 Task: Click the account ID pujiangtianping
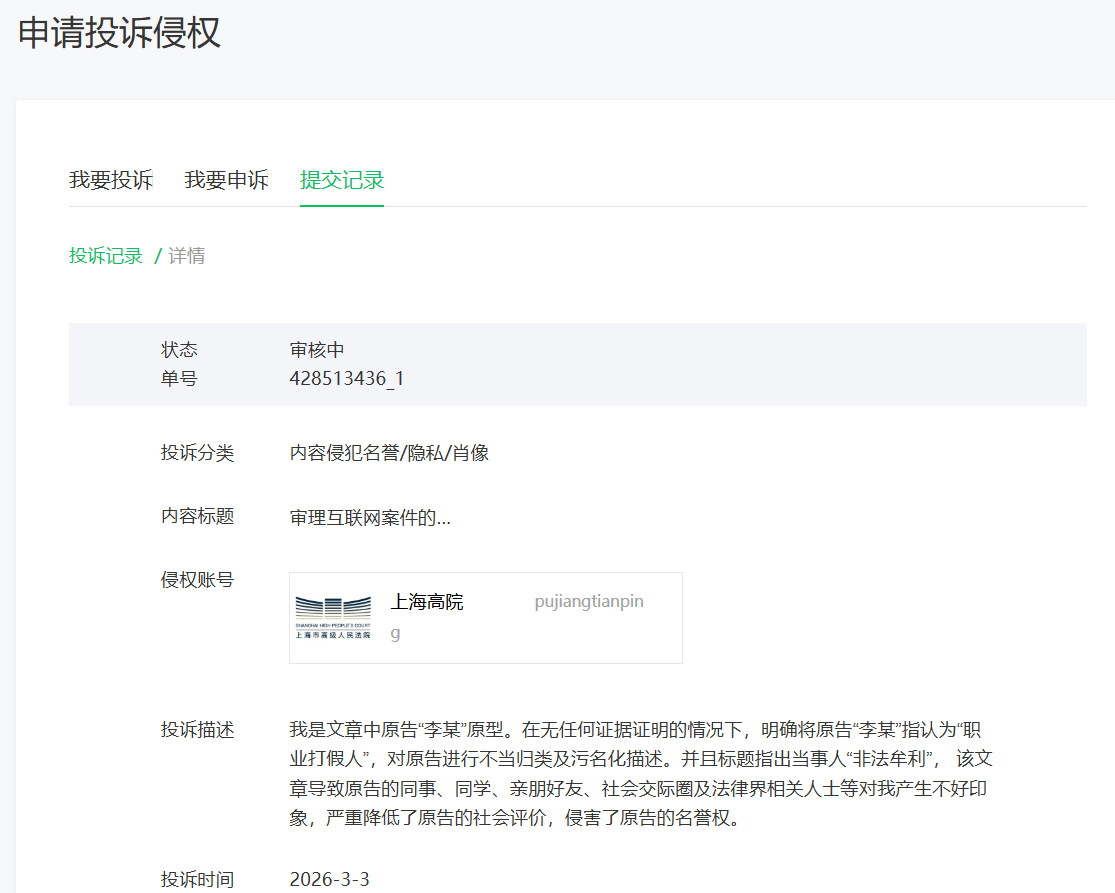pyautogui.click(x=588, y=601)
